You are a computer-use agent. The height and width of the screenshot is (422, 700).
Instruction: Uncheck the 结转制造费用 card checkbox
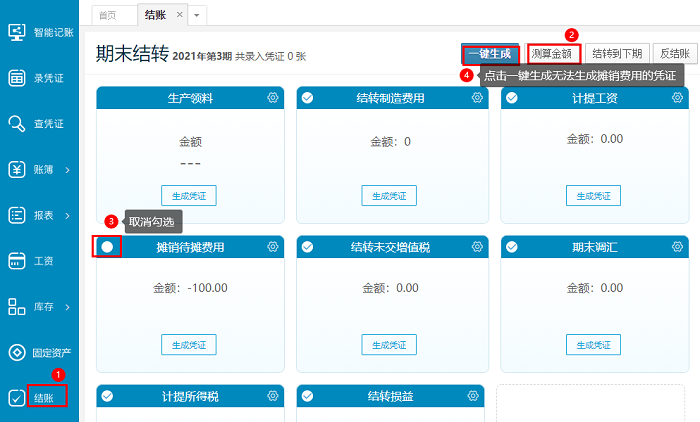pyautogui.click(x=309, y=98)
